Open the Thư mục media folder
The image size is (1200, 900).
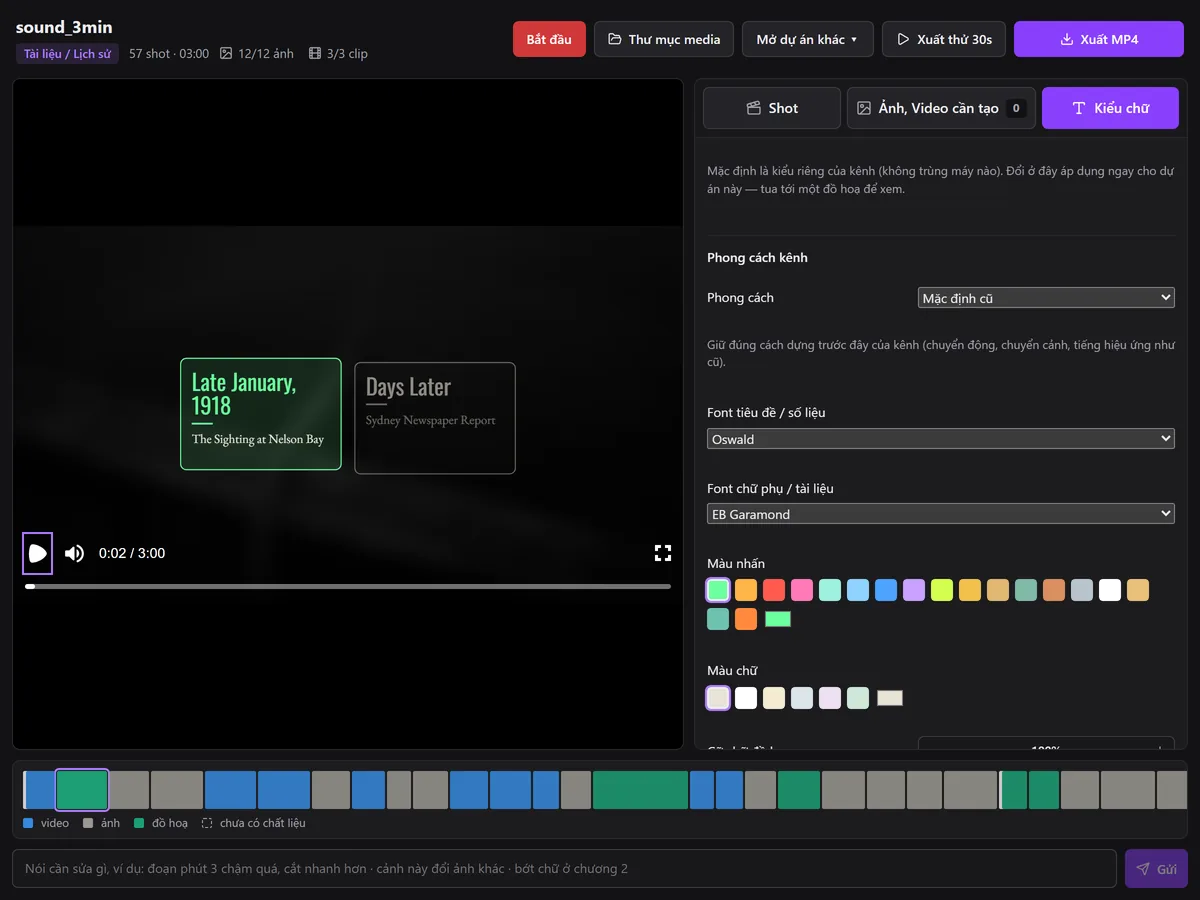[x=664, y=39]
